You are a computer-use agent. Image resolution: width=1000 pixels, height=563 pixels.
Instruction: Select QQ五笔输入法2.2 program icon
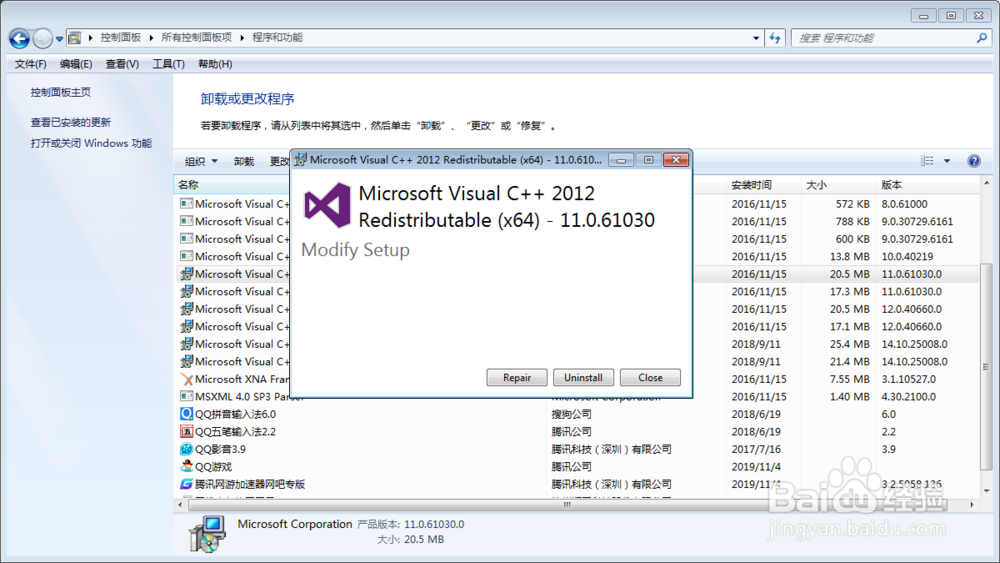click(x=186, y=432)
